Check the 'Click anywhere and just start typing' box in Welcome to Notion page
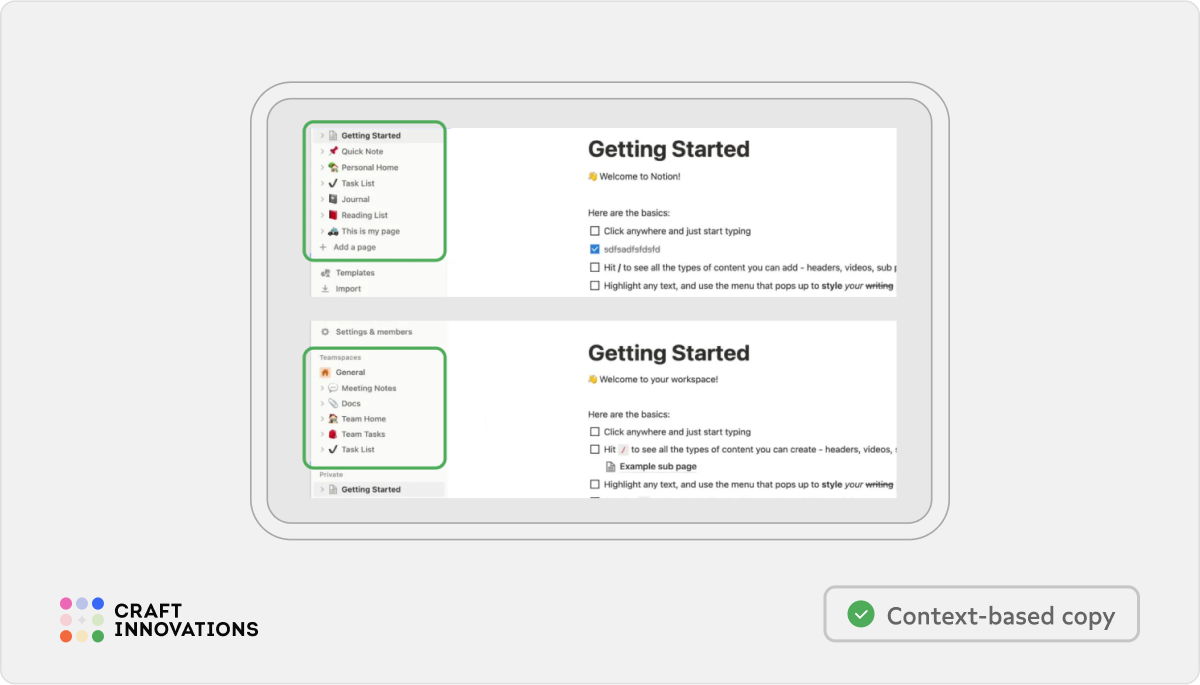 (595, 231)
